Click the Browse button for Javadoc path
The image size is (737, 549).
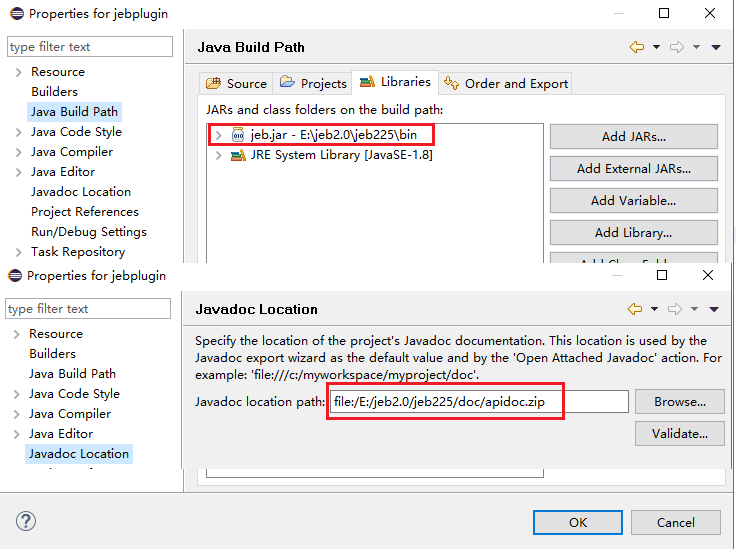coord(679,401)
